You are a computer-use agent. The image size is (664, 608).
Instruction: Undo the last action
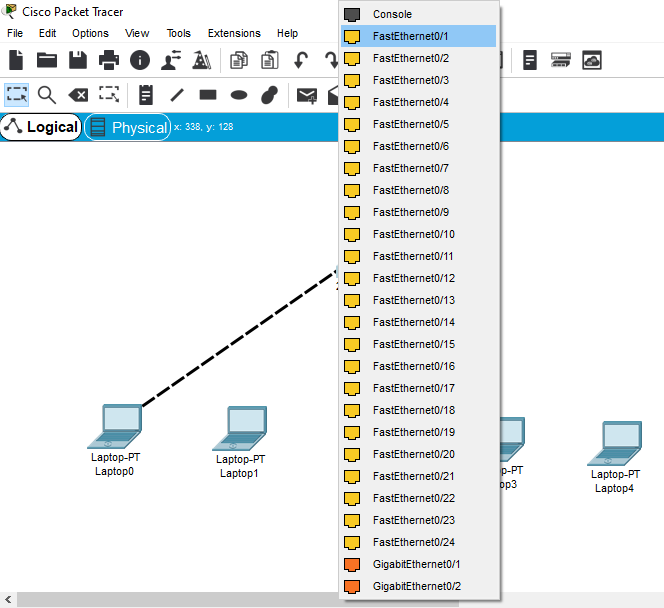(301, 60)
